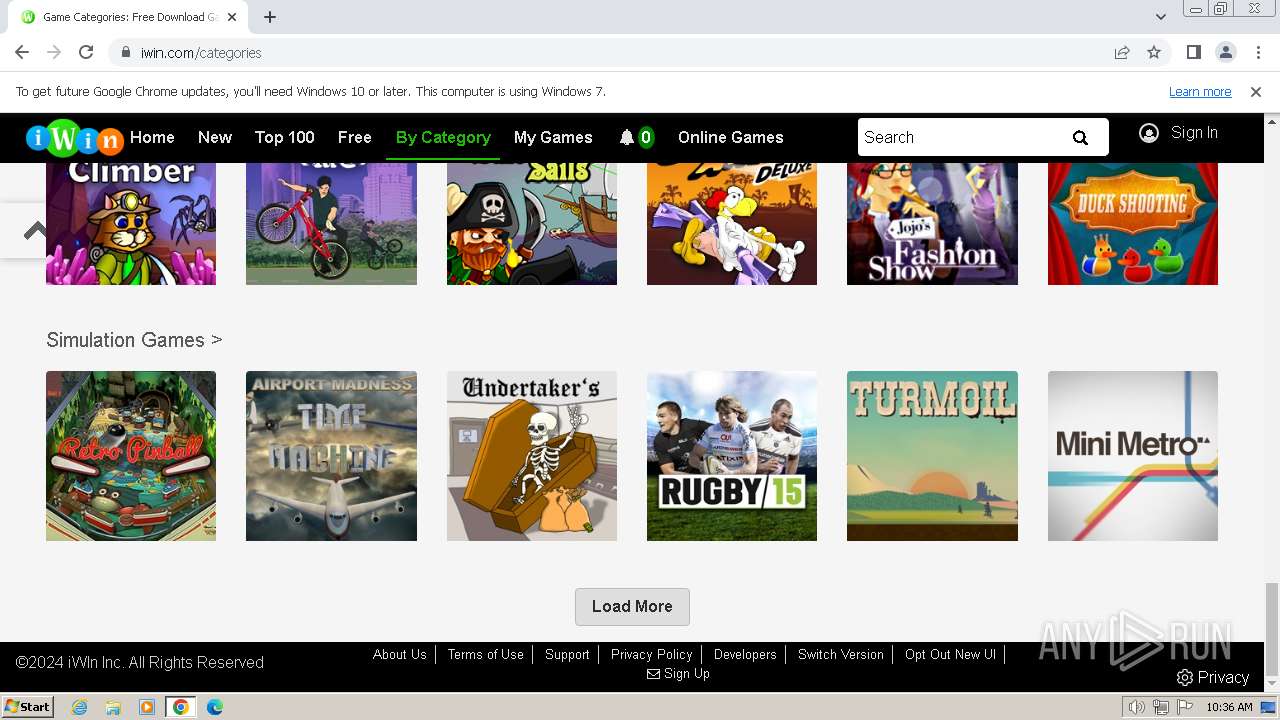Open the Support footer link

(x=567, y=655)
